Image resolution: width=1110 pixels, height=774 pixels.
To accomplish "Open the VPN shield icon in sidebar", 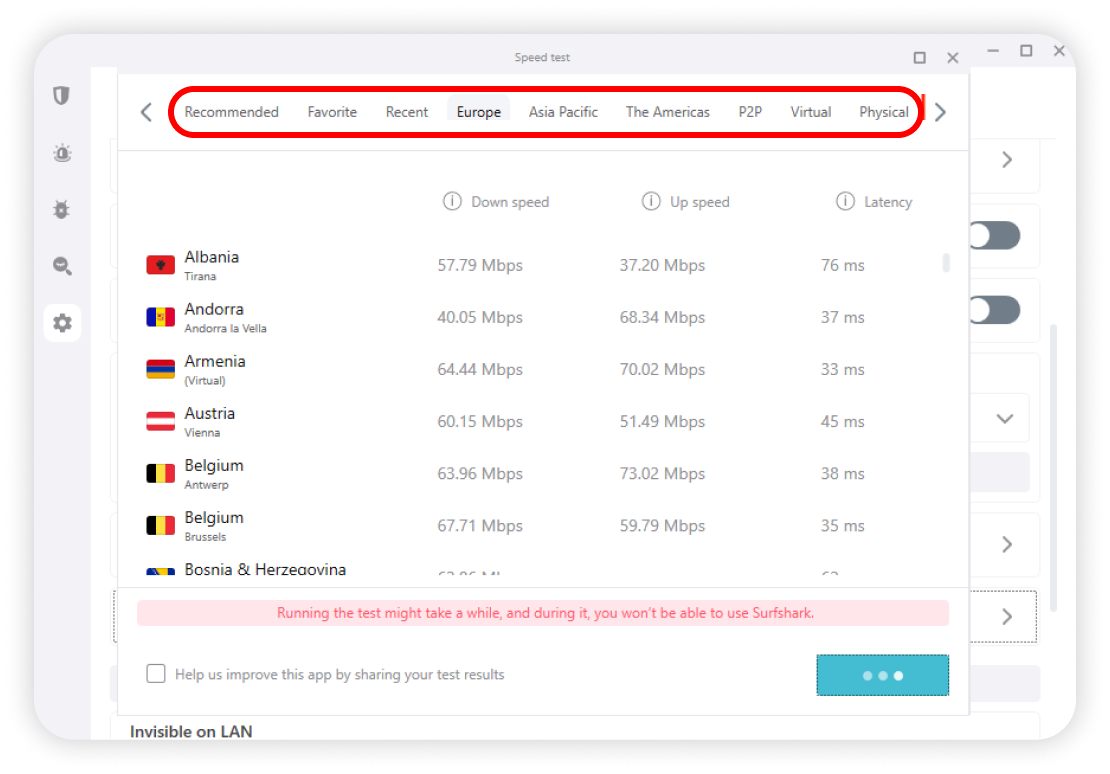I will click(x=62, y=96).
